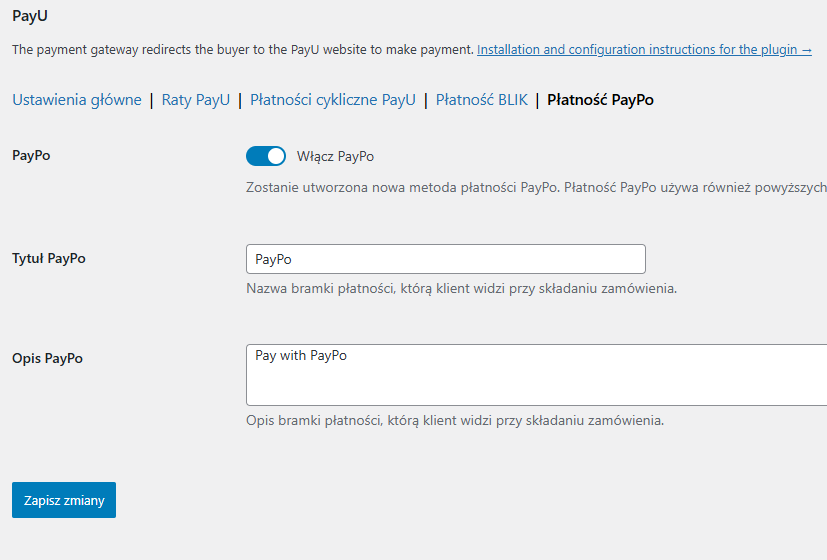Viewport: 827px width, 560px height.
Task: Save with the Zapisz zmiany button
Action: [x=64, y=500]
